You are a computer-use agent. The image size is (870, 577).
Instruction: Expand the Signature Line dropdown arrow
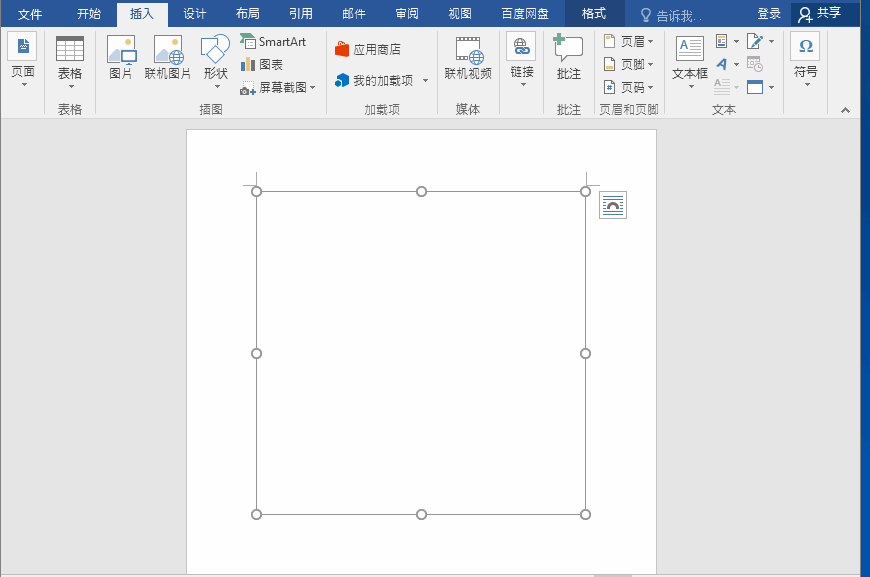(x=771, y=41)
